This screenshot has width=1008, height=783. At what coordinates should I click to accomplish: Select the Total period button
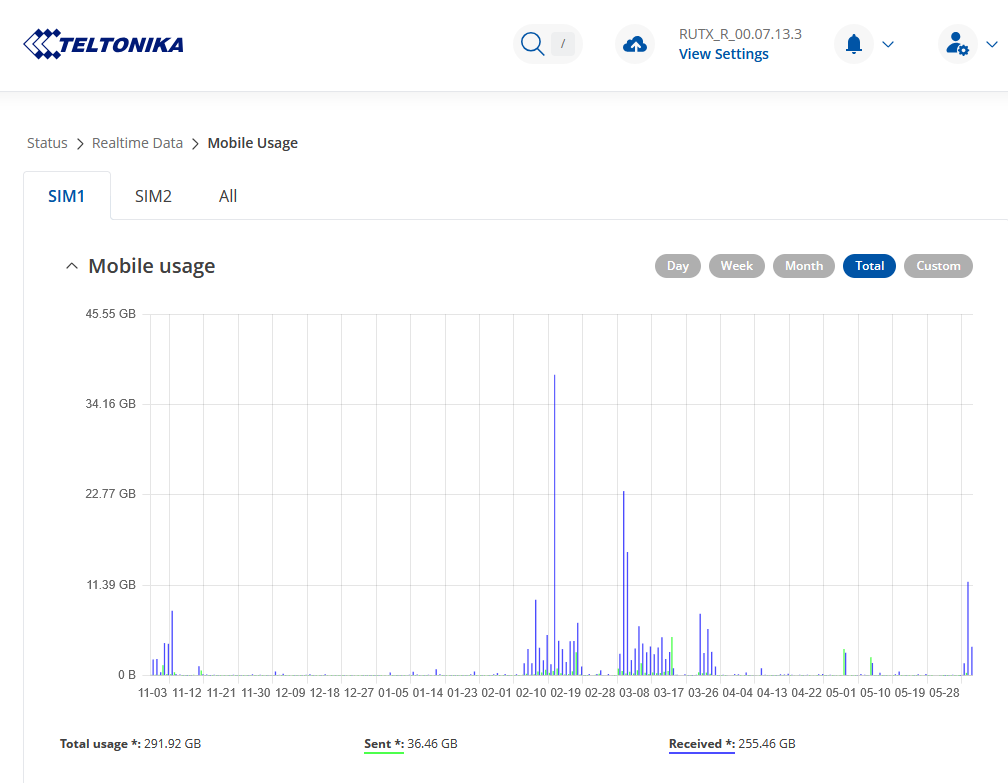click(x=869, y=266)
